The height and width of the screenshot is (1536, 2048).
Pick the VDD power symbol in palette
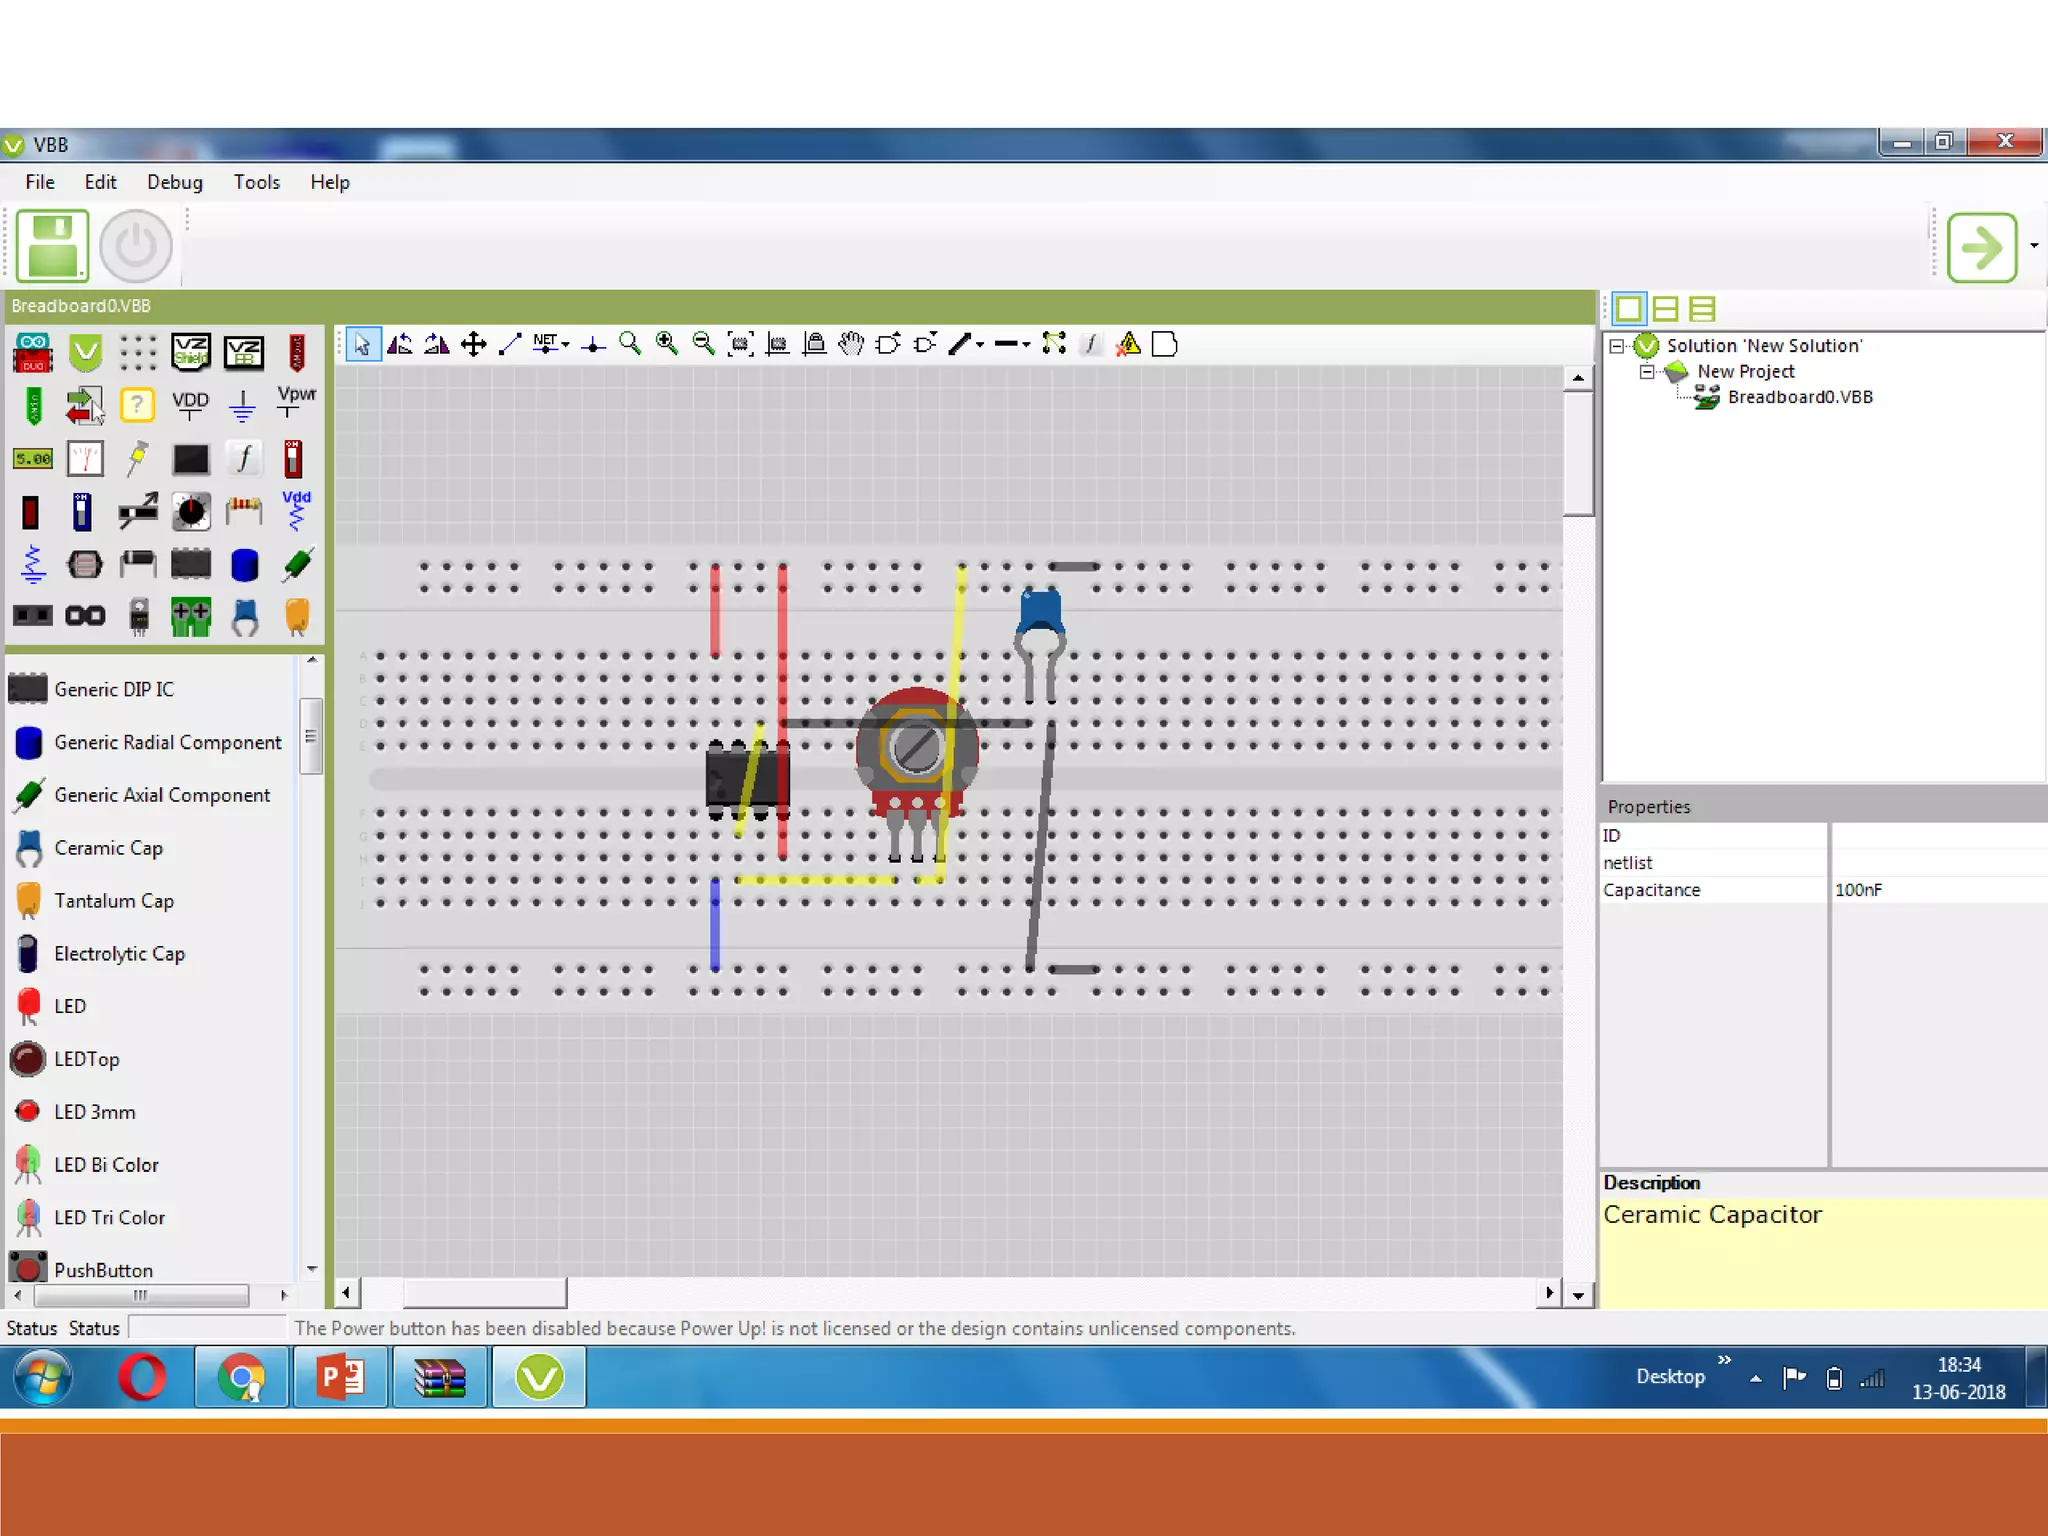point(190,404)
